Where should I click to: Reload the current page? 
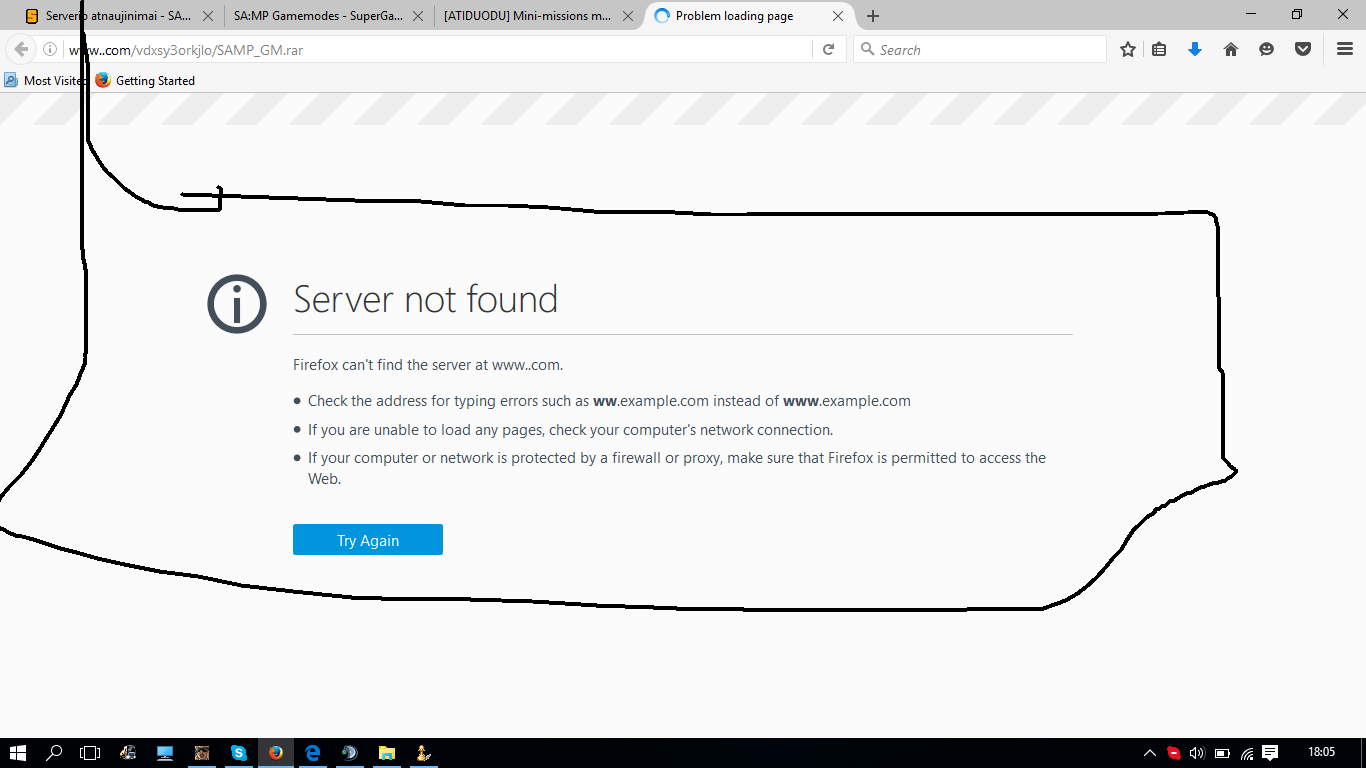[828, 49]
